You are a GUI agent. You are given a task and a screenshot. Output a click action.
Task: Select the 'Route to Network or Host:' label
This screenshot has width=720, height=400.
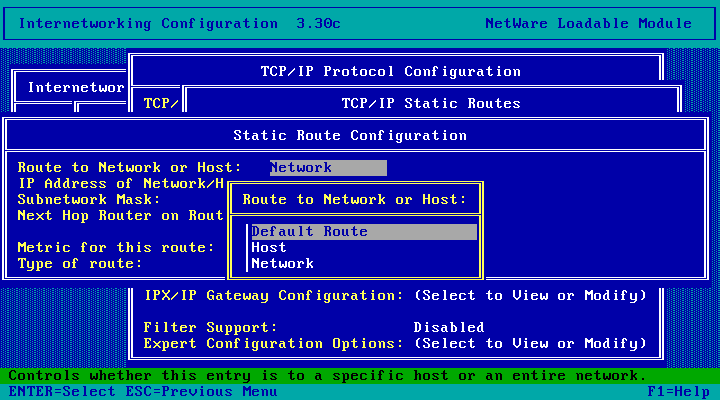point(129,168)
